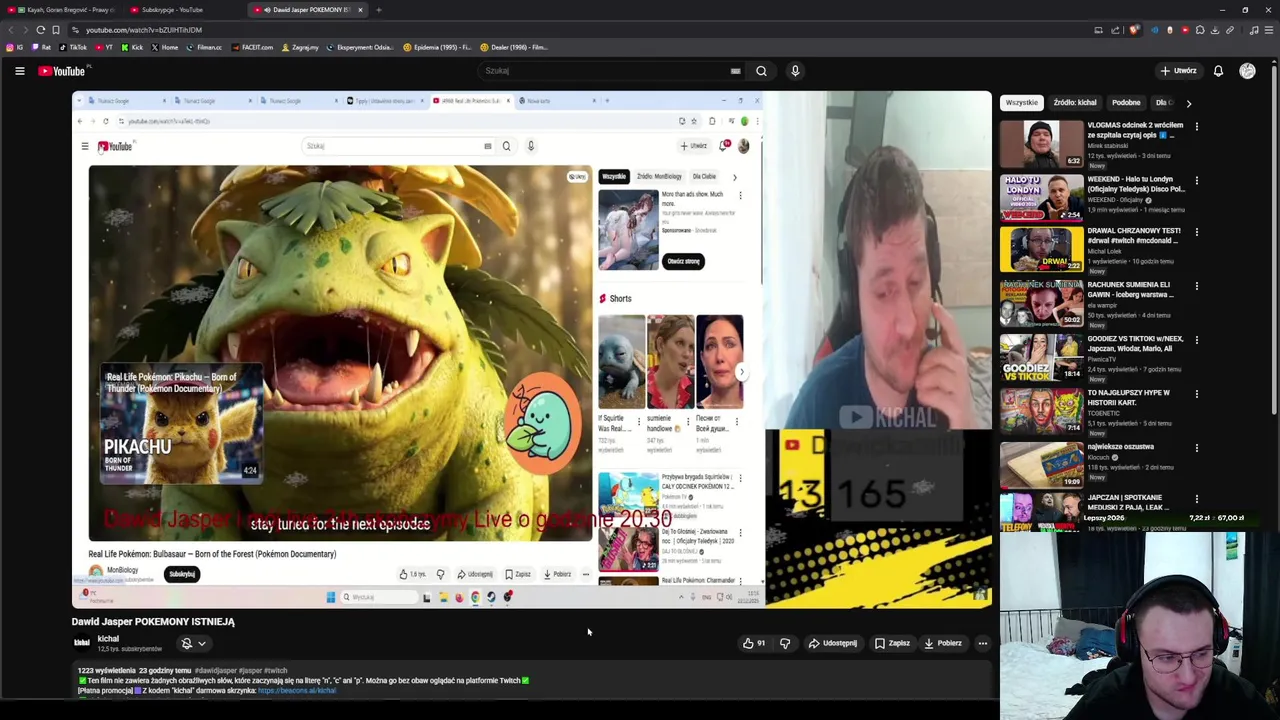This screenshot has width=1280, height=720.
Task: Bookmark the page with the bookmark icon
Action: tap(56, 30)
